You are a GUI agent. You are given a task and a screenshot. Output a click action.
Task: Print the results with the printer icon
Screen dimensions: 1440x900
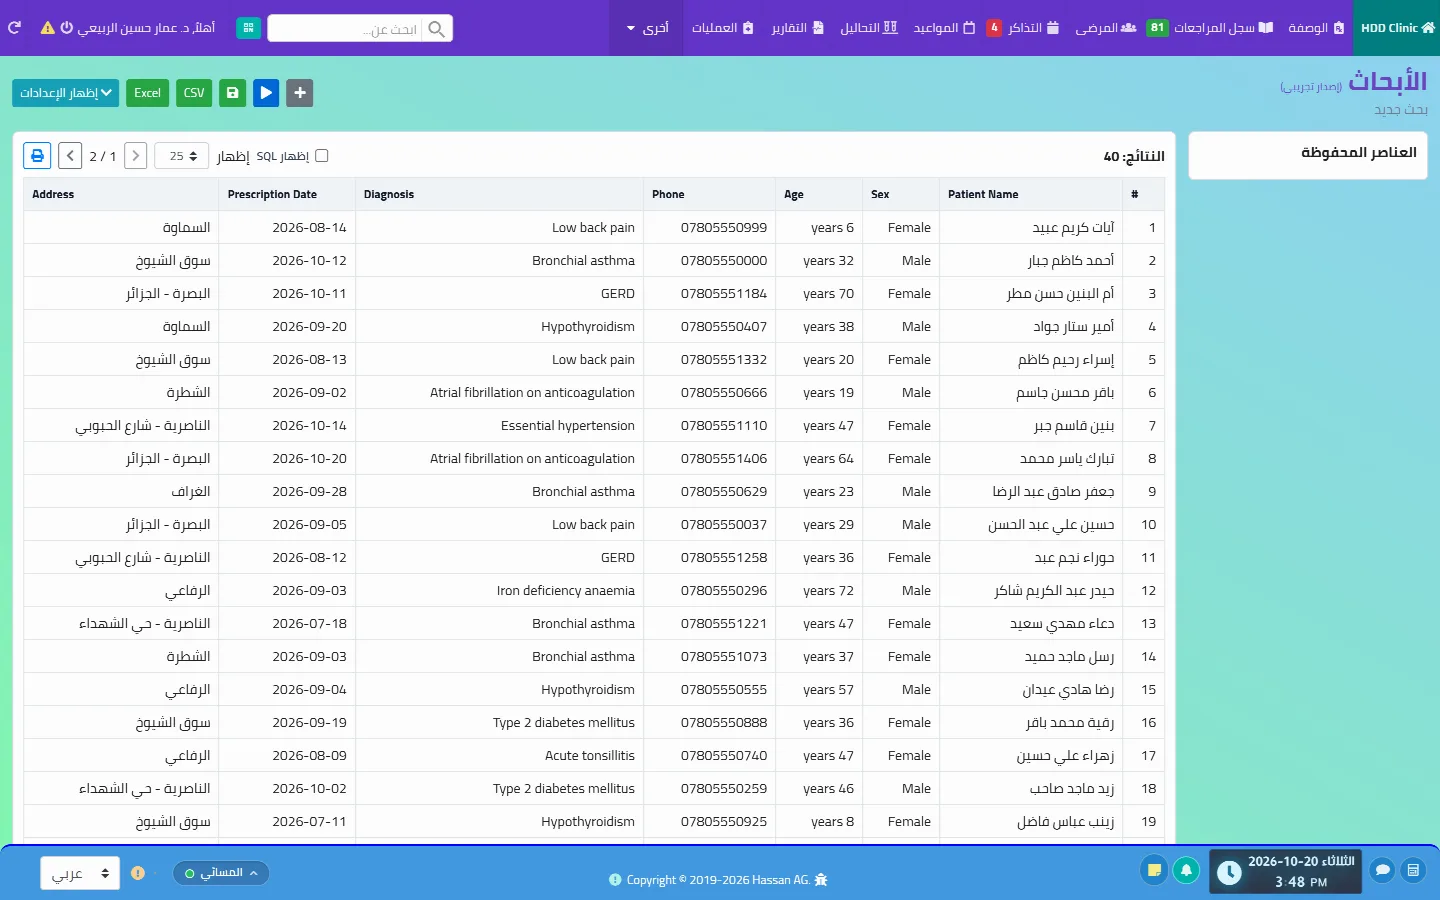coord(37,156)
